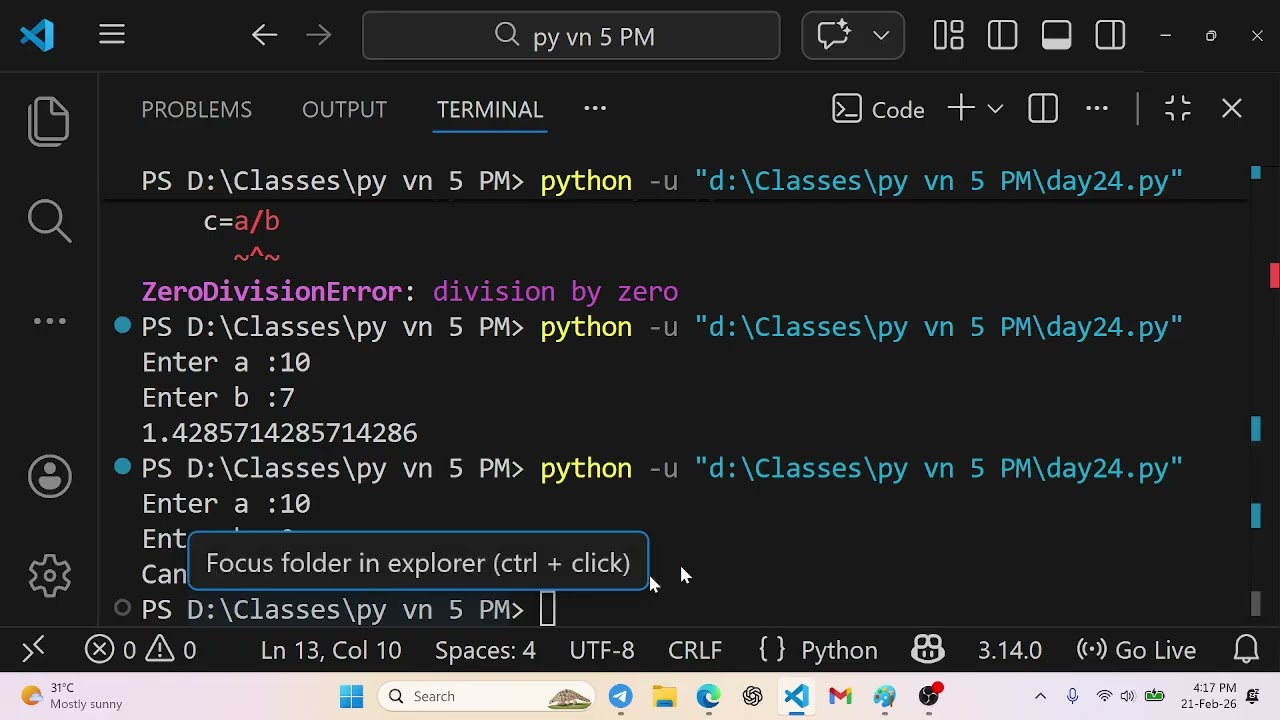Open File Explorer from the taskbar
Screen dimensions: 1280x720
point(664,696)
